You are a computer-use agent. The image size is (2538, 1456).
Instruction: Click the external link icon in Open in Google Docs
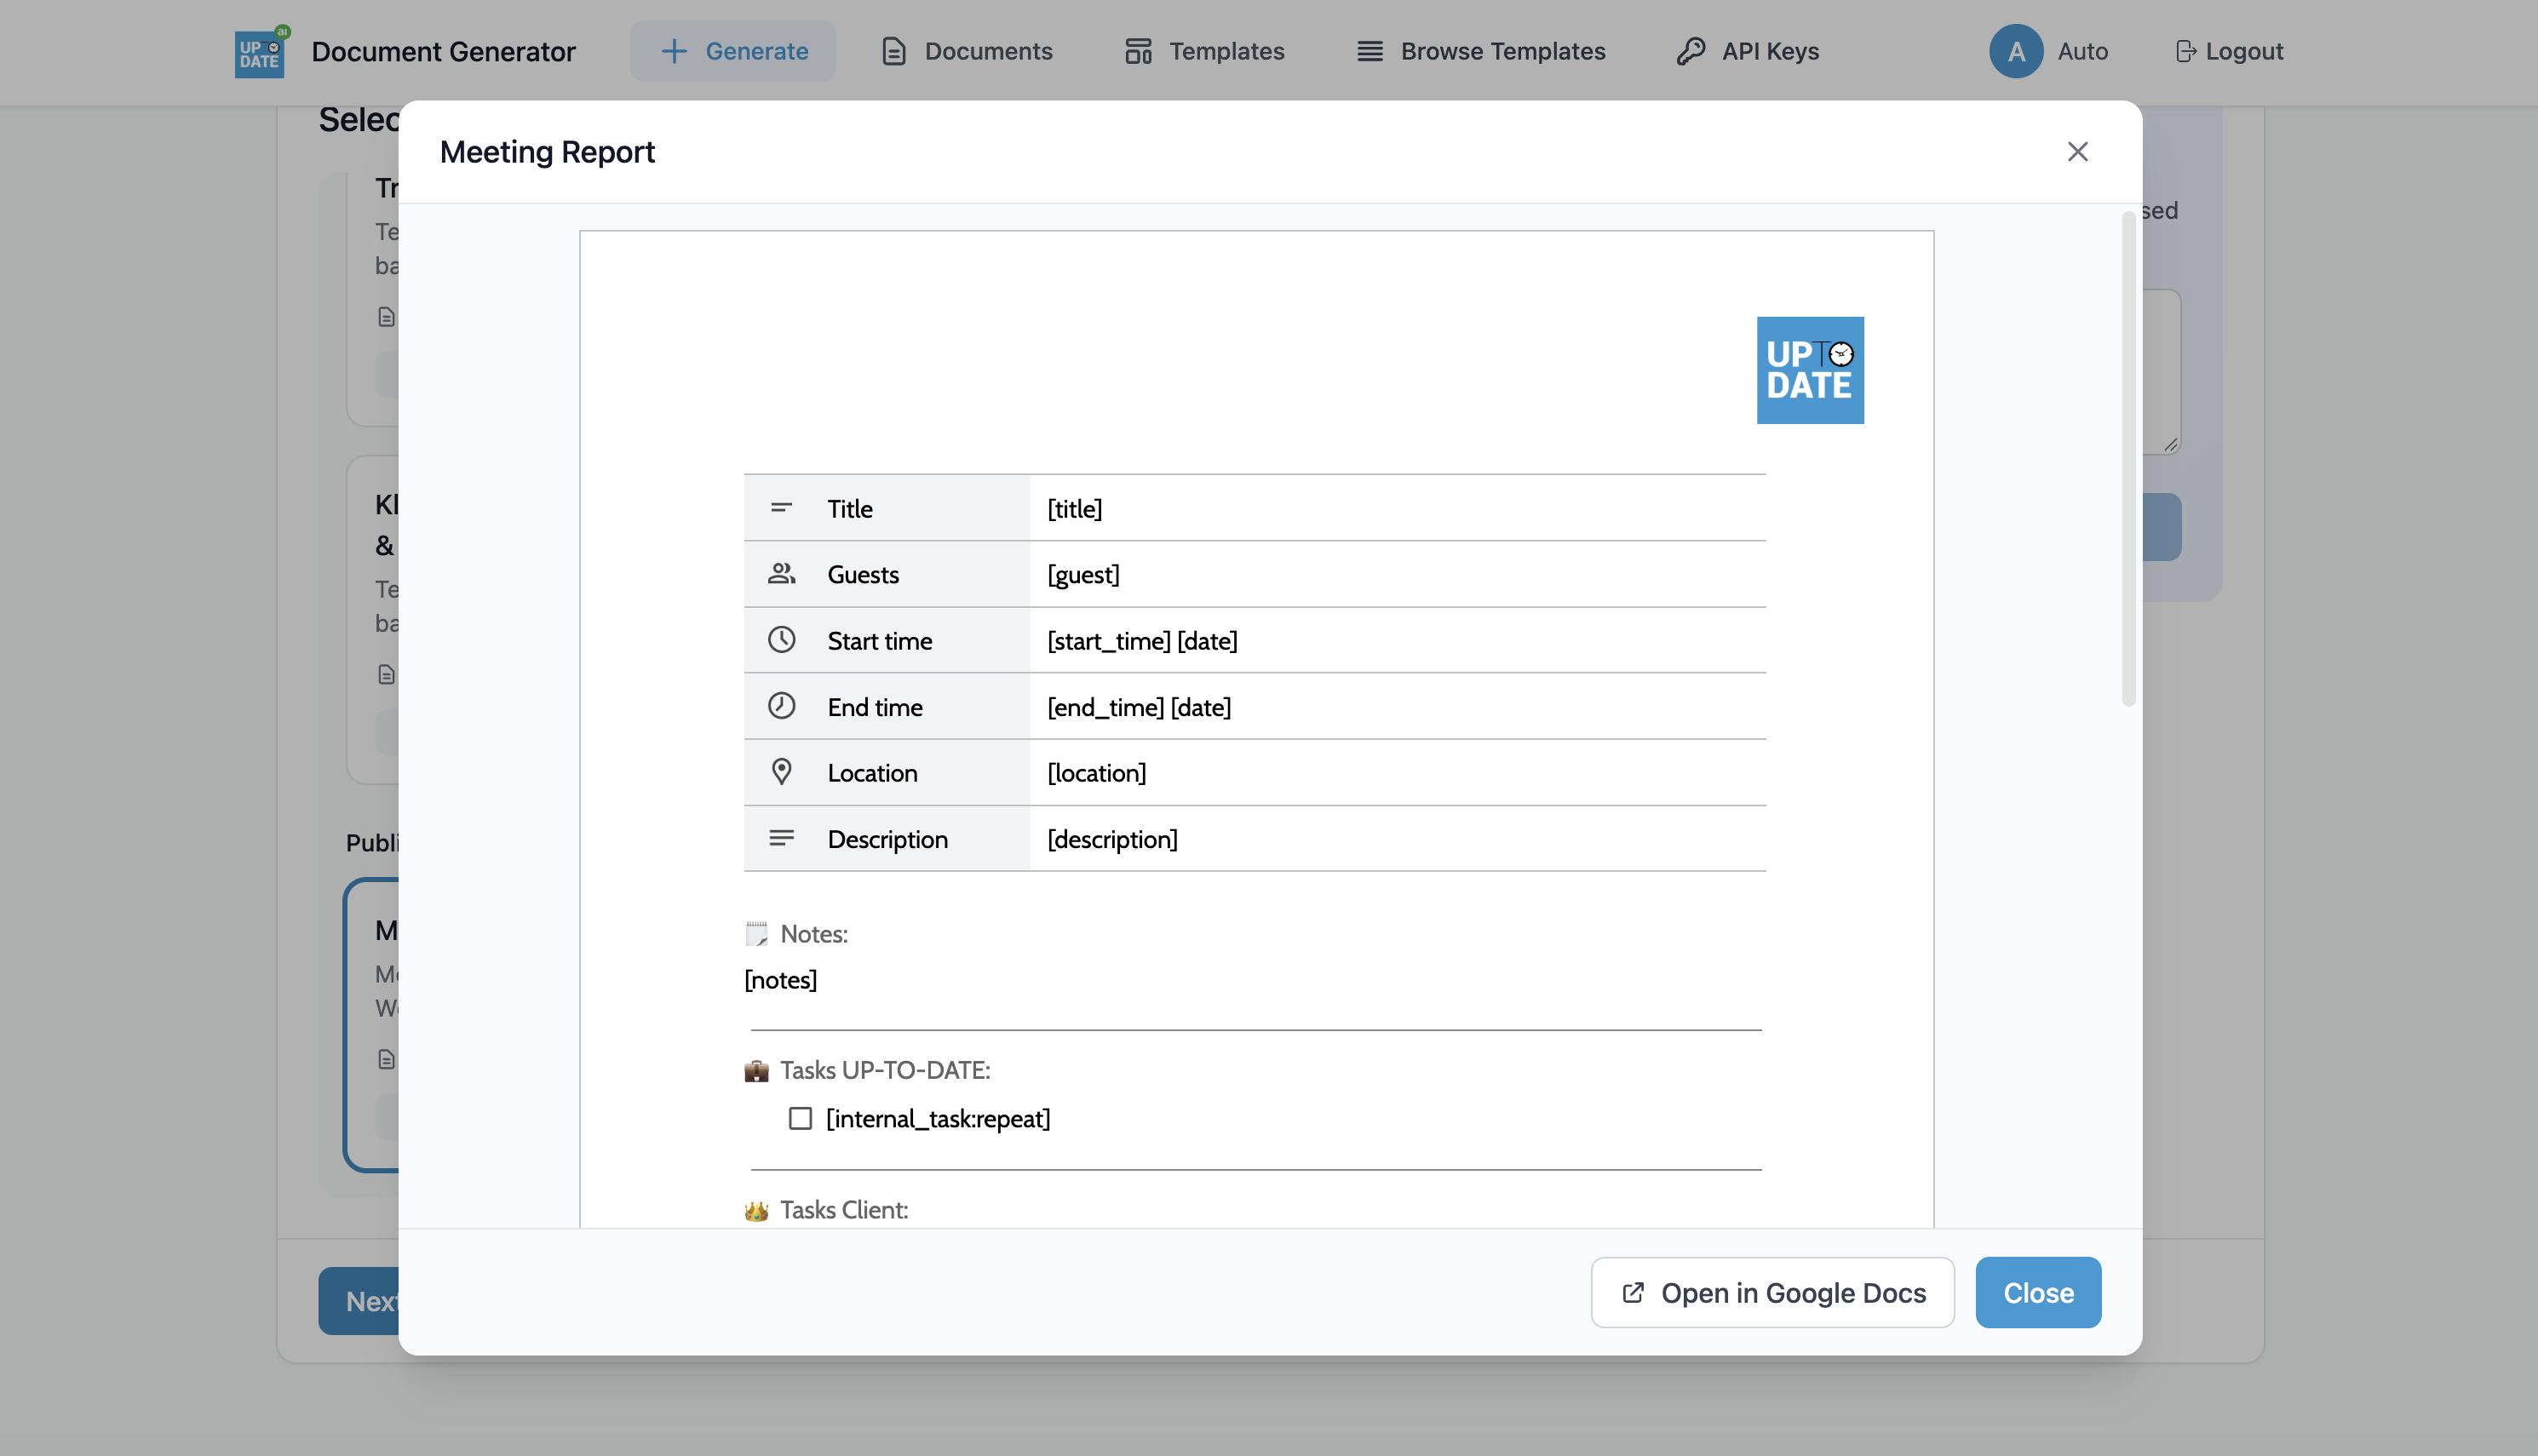[x=1632, y=1292]
